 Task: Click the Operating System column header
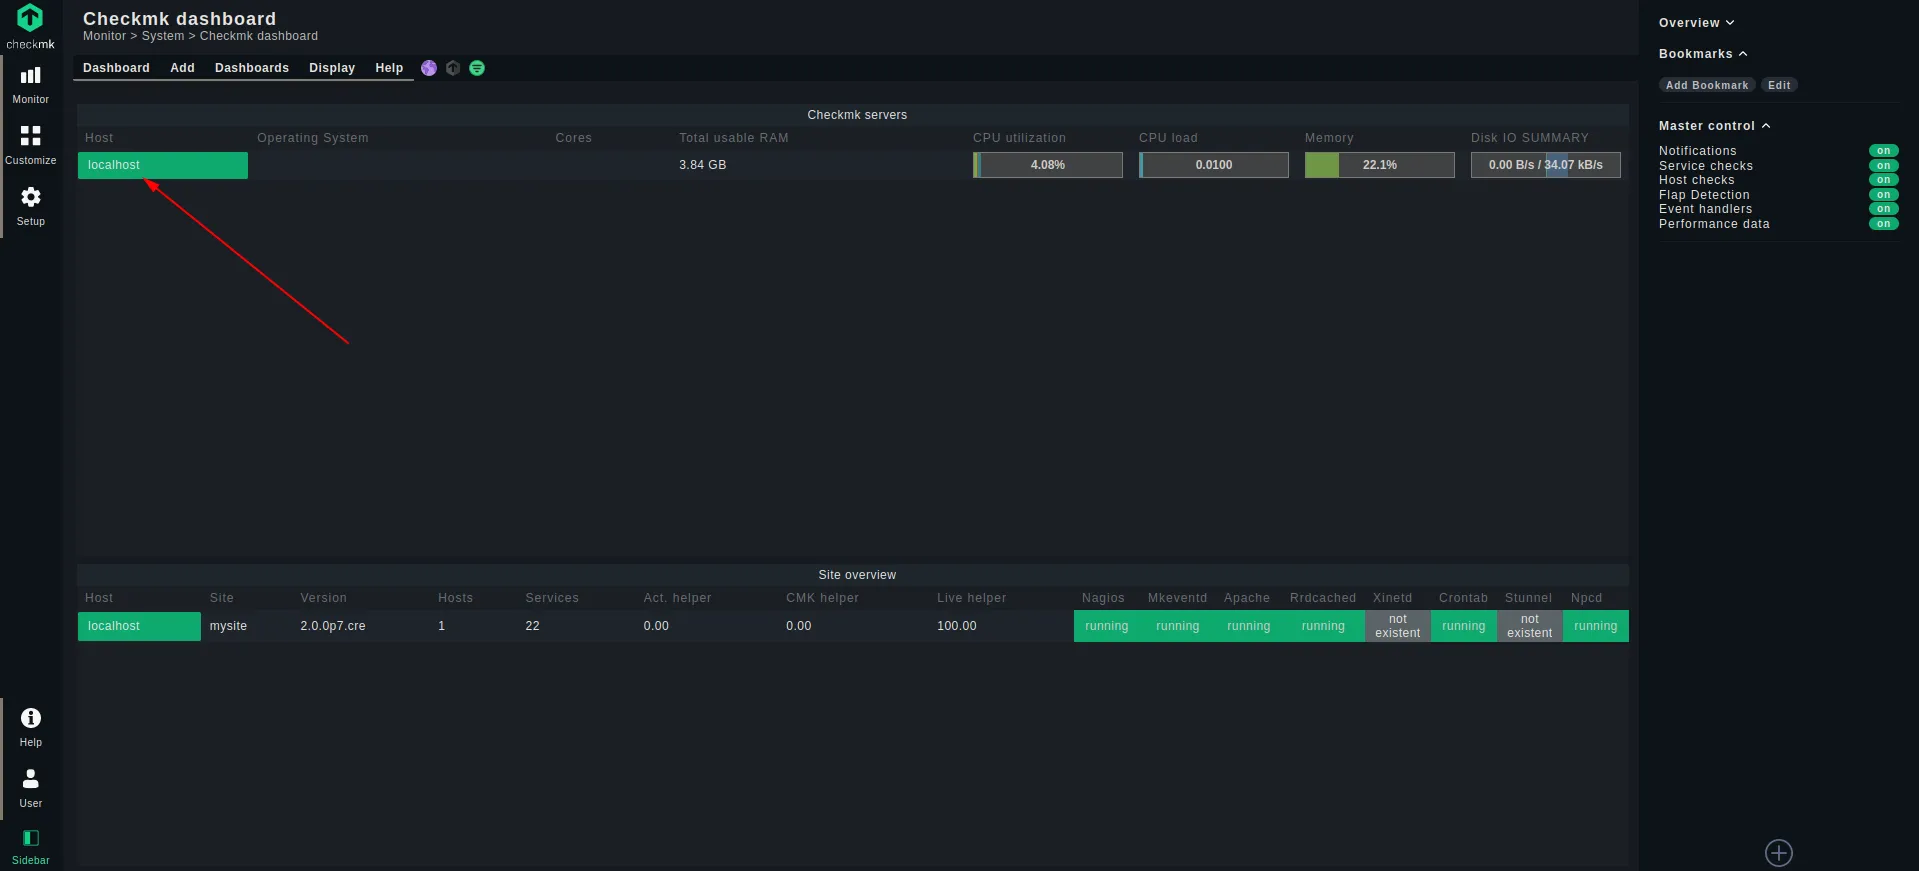tap(313, 138)
